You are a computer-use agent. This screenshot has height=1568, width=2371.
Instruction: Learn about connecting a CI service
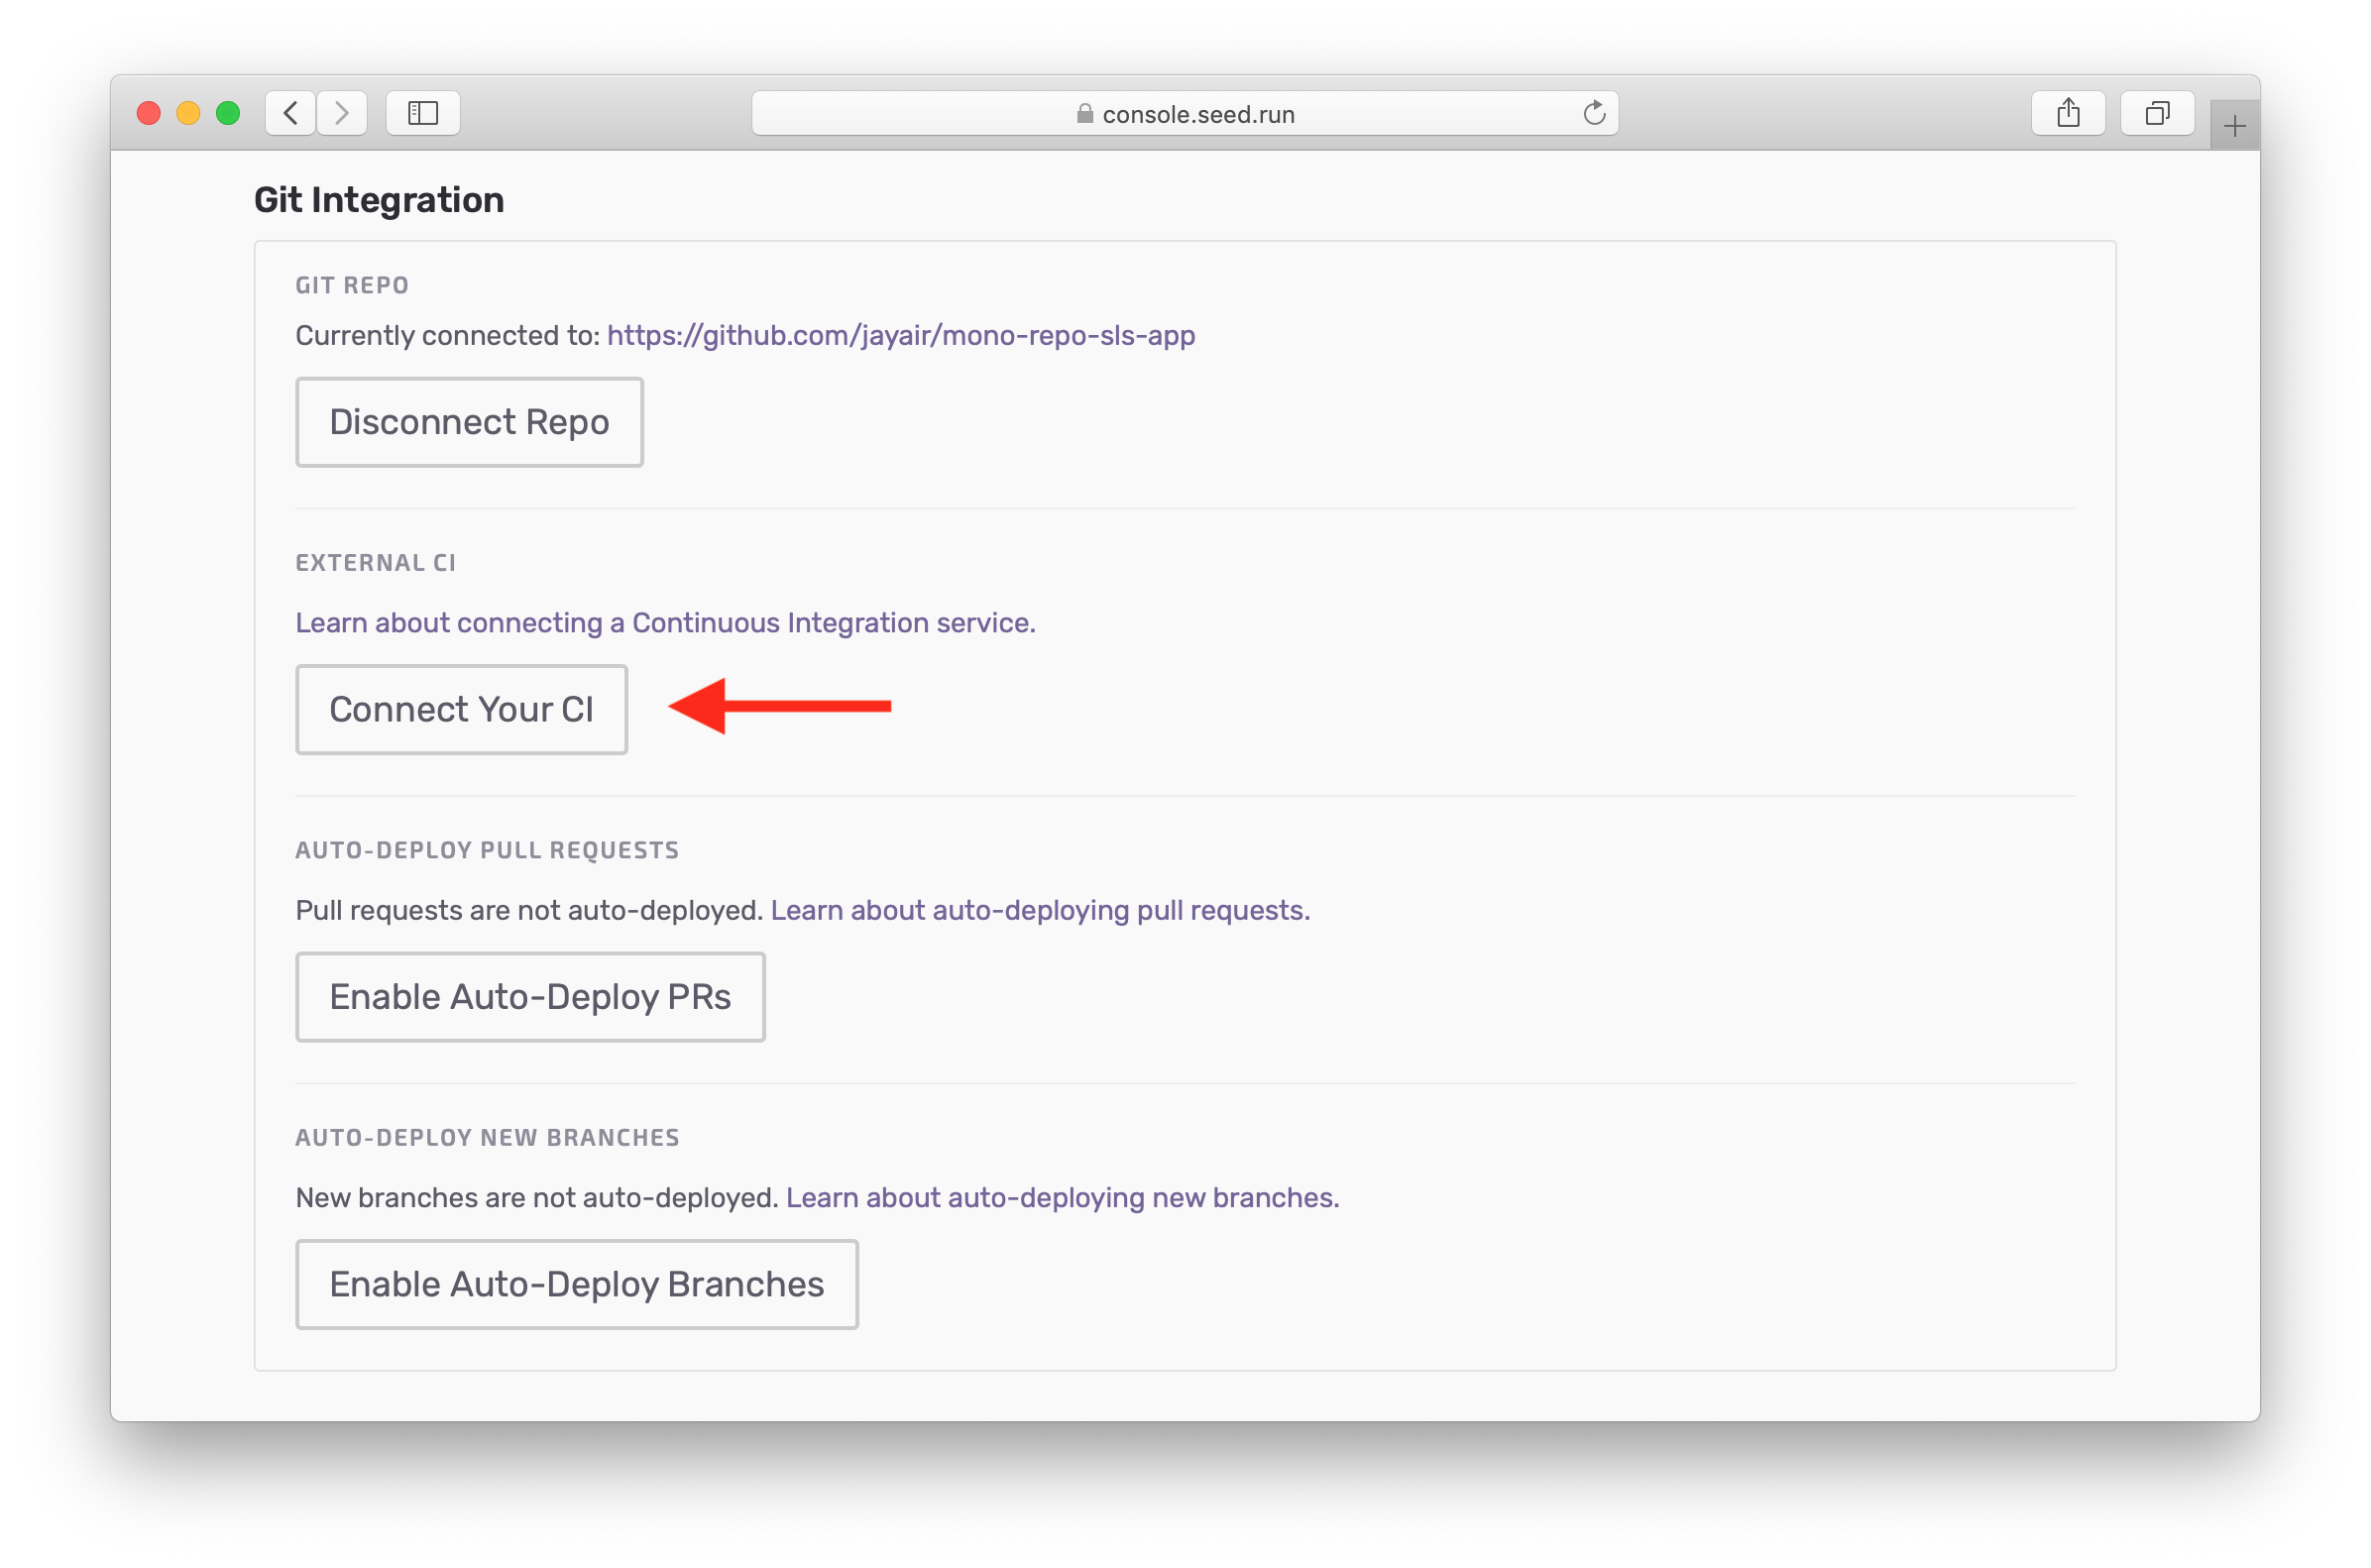pos(665,621)
